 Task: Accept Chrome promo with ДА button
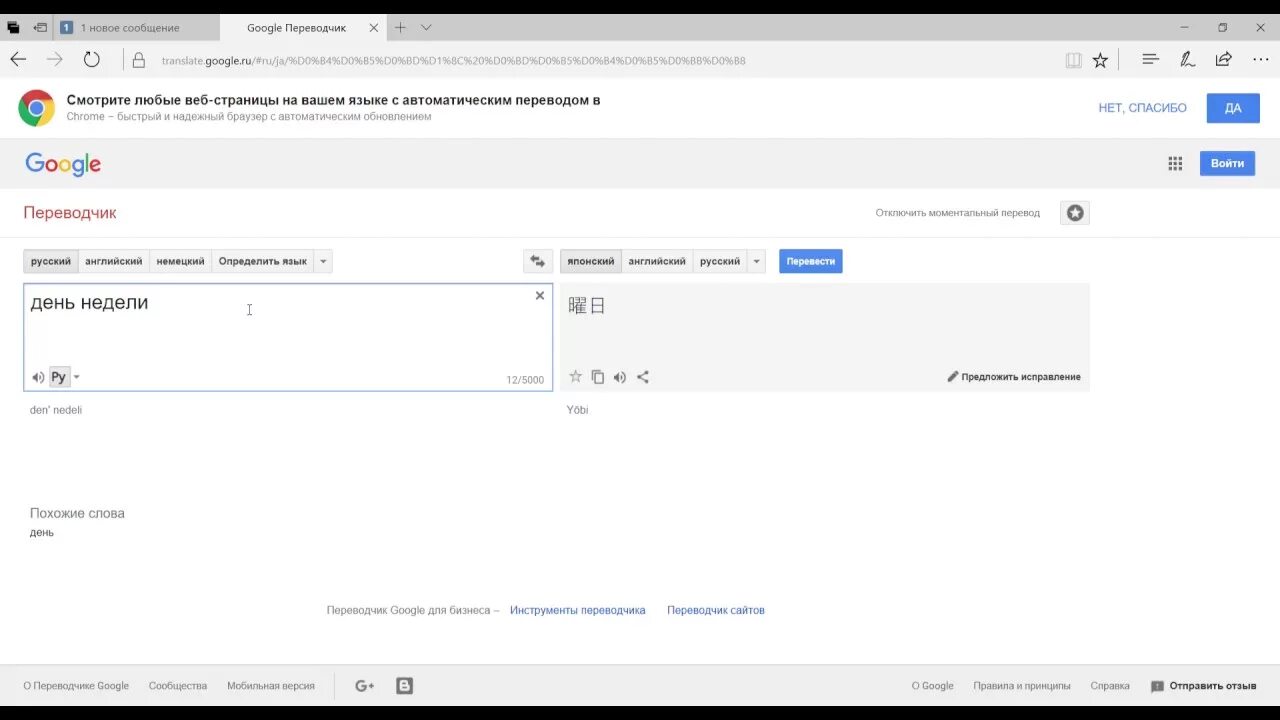point(1233,108)
